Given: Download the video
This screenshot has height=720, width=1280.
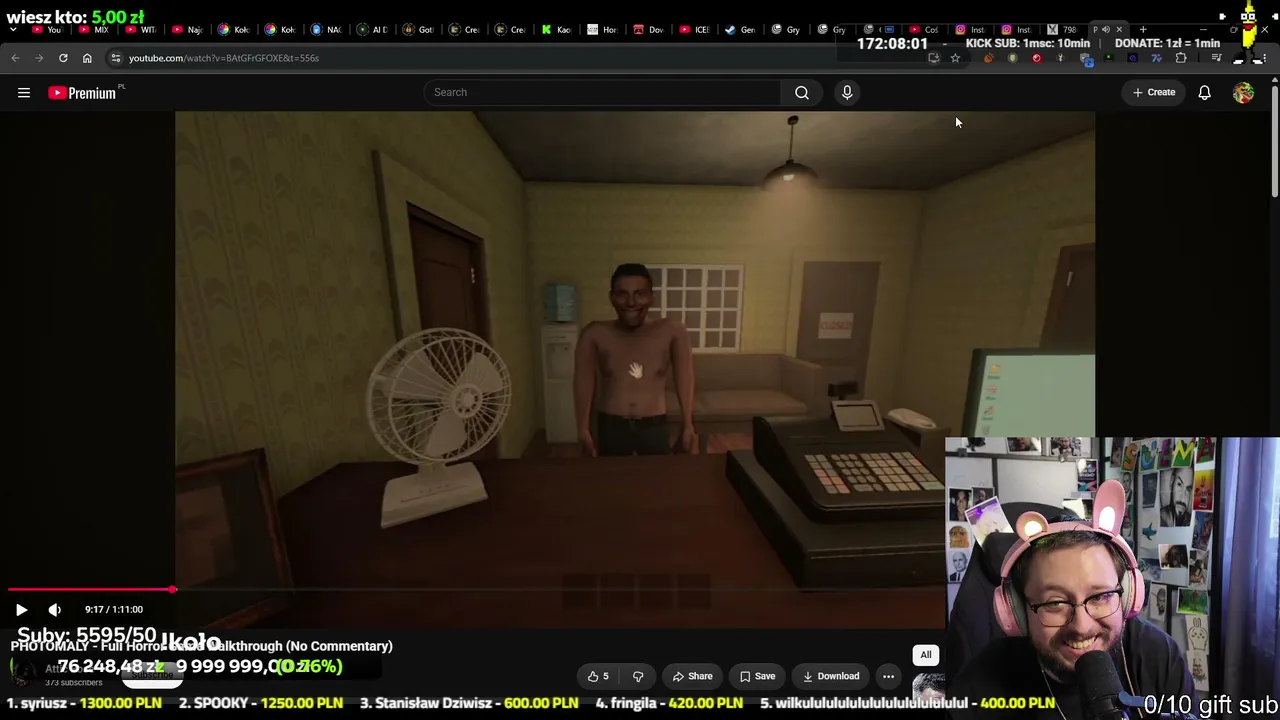Looking at the screenshot, I should point(829,677).
